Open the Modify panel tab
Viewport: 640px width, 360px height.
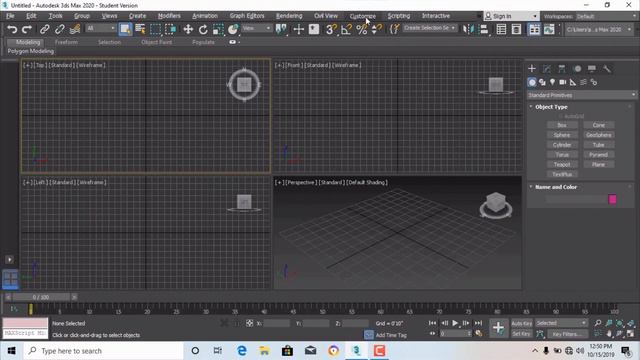547,69
